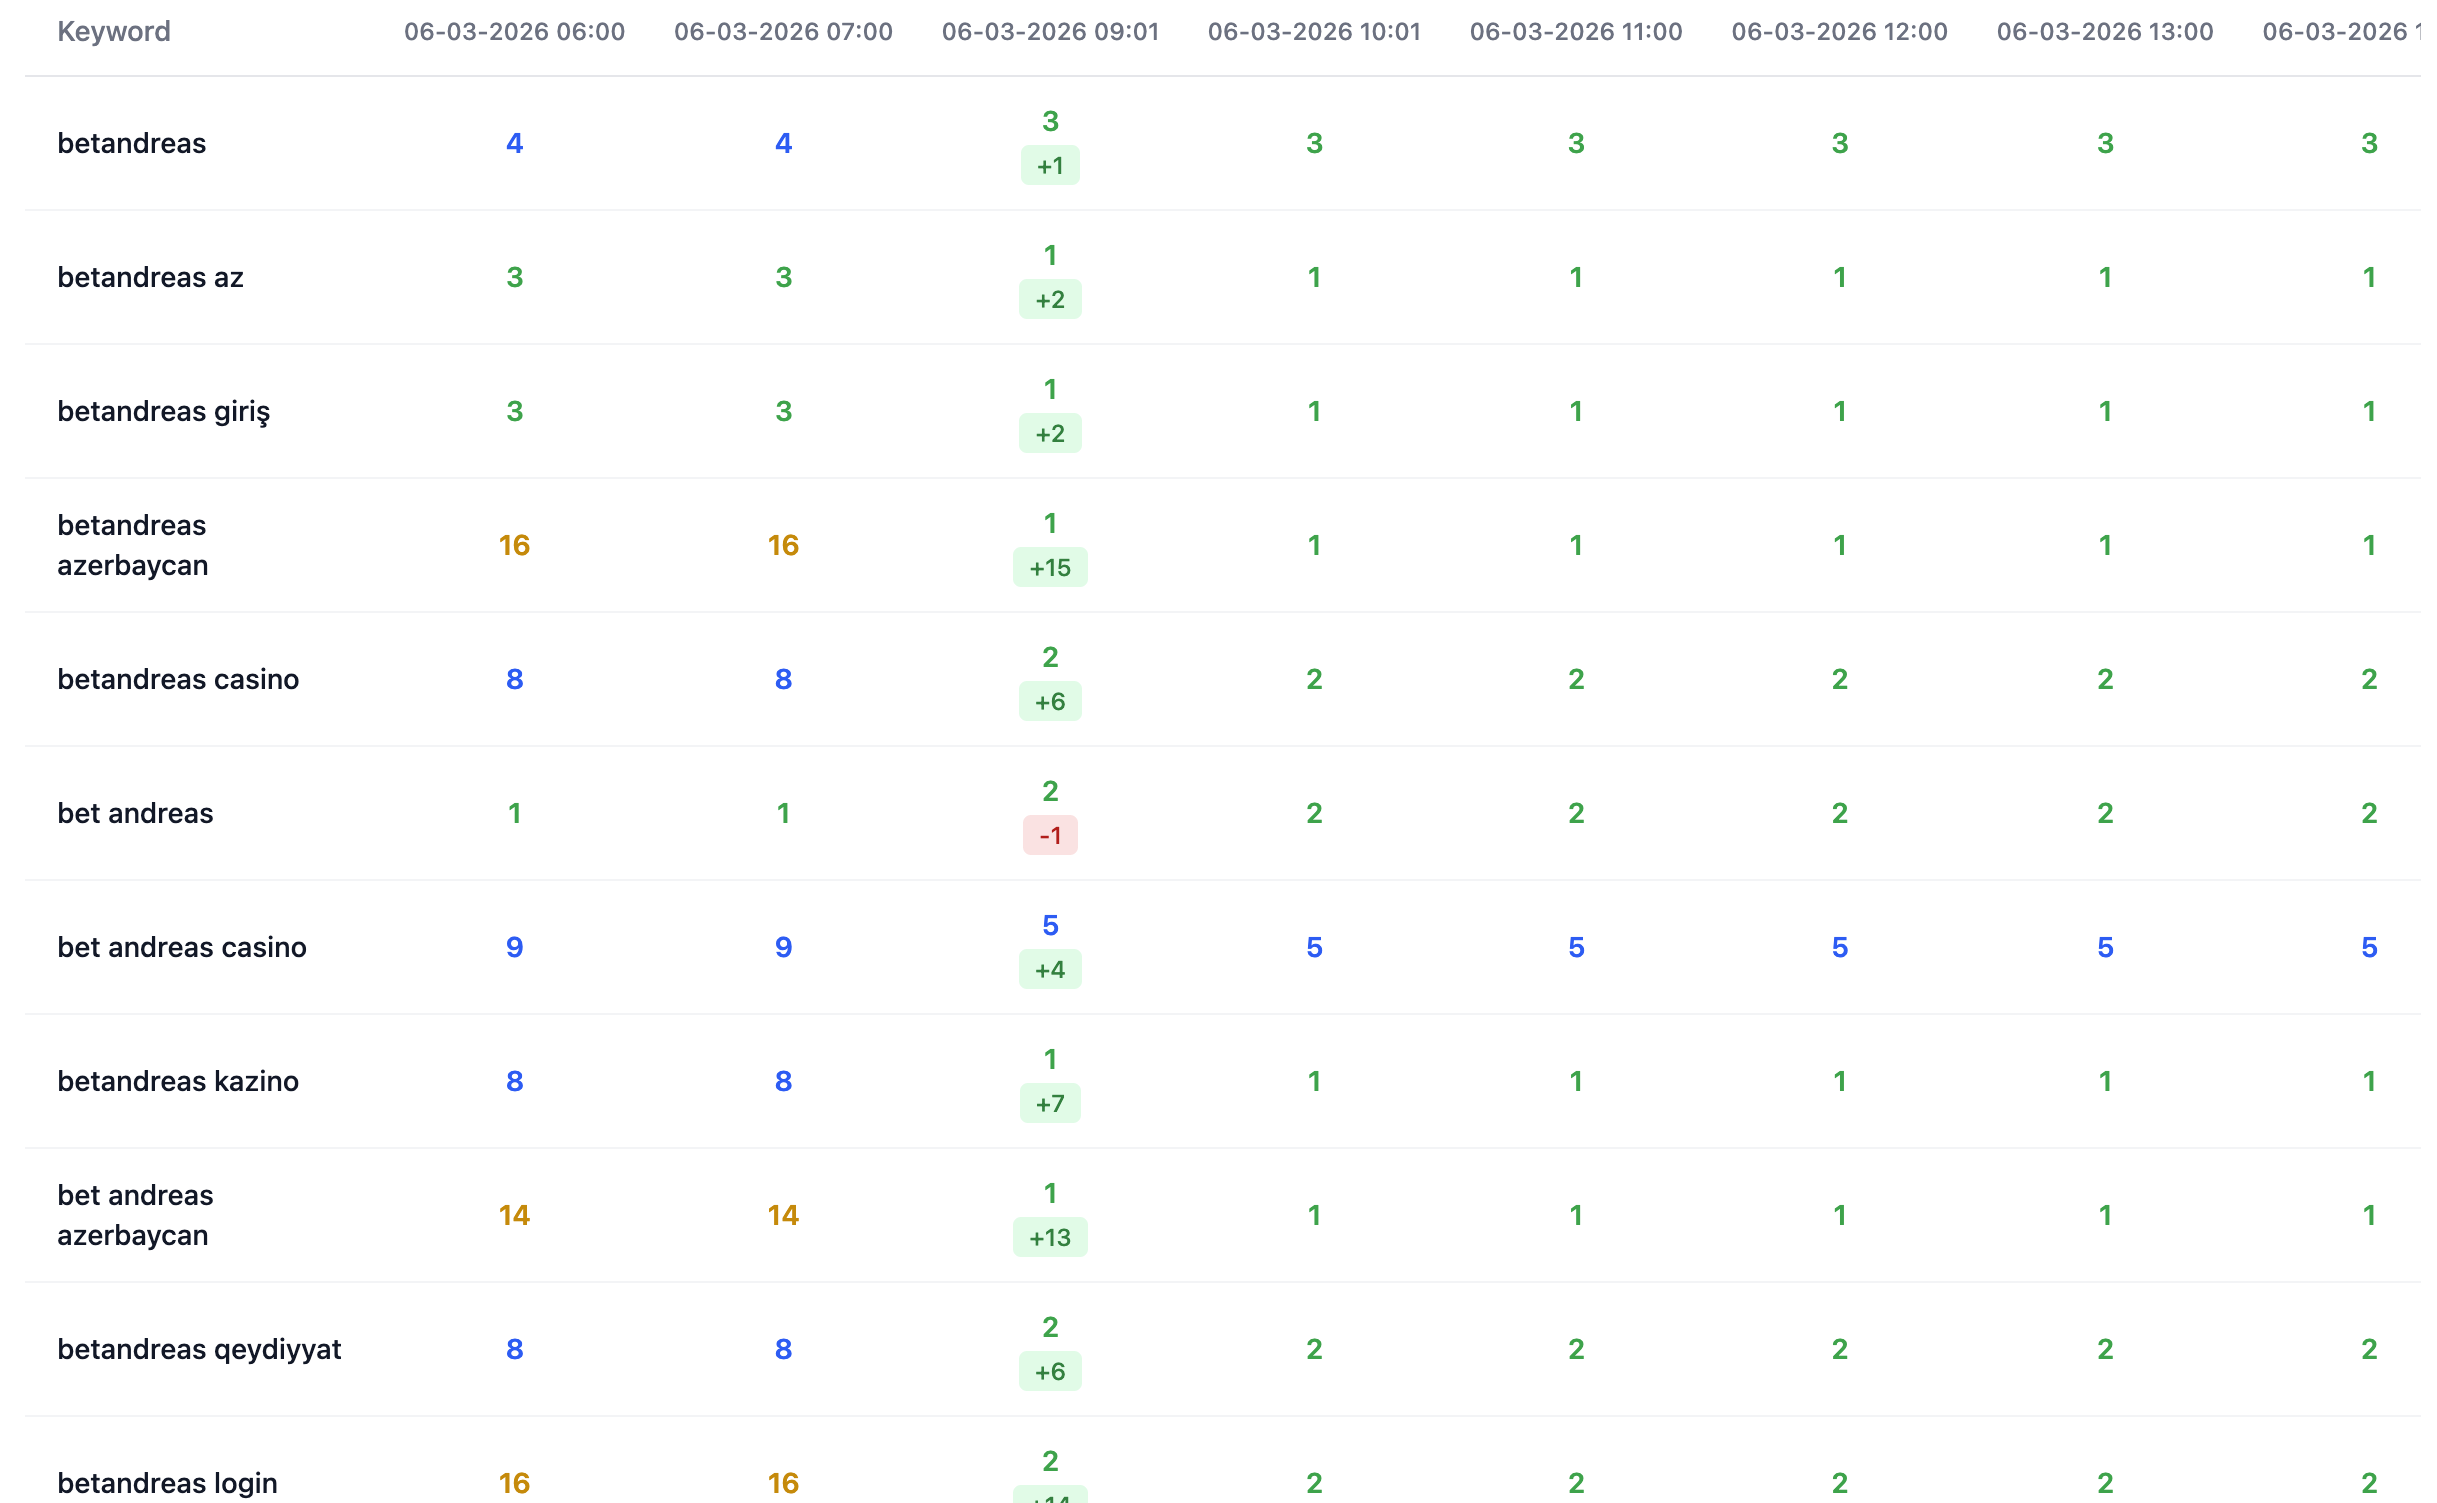Viewport: 2437px width, 1503px height.
Task: Click betandreas kazino position 1 at 10:01
Action: pos(1314,1081)
